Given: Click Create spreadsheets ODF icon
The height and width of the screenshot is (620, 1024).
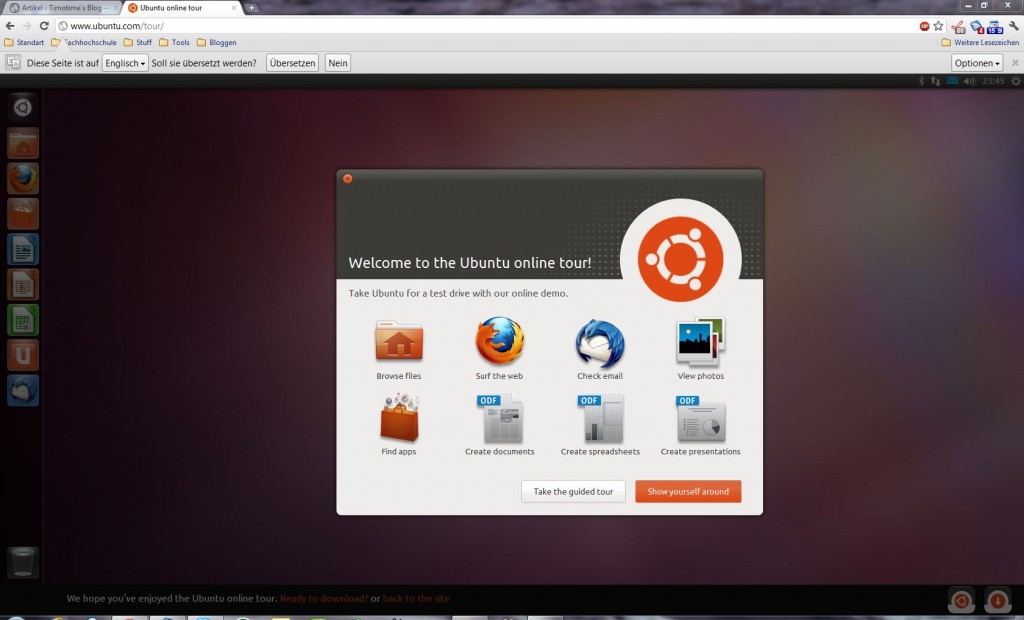Looking at the screenshot, I should [x=600, y=418].
